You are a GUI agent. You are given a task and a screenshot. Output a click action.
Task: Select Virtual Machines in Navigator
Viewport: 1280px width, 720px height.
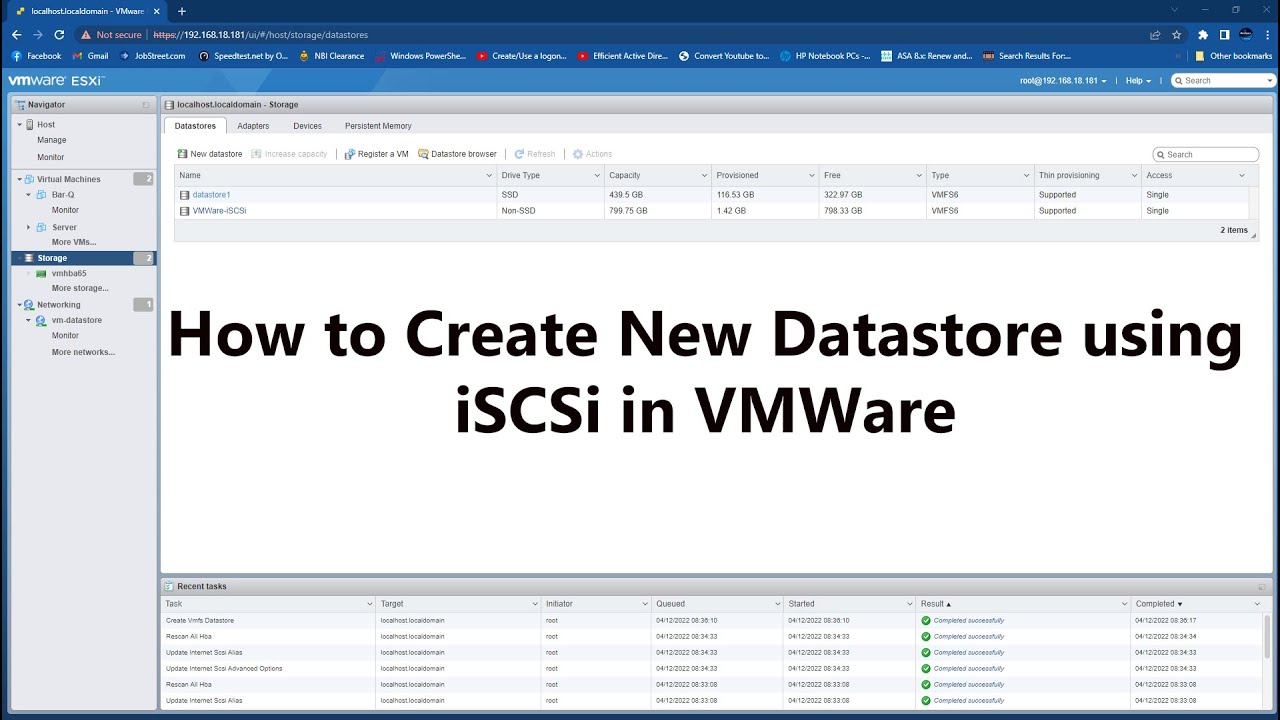[x=68, y=179]
